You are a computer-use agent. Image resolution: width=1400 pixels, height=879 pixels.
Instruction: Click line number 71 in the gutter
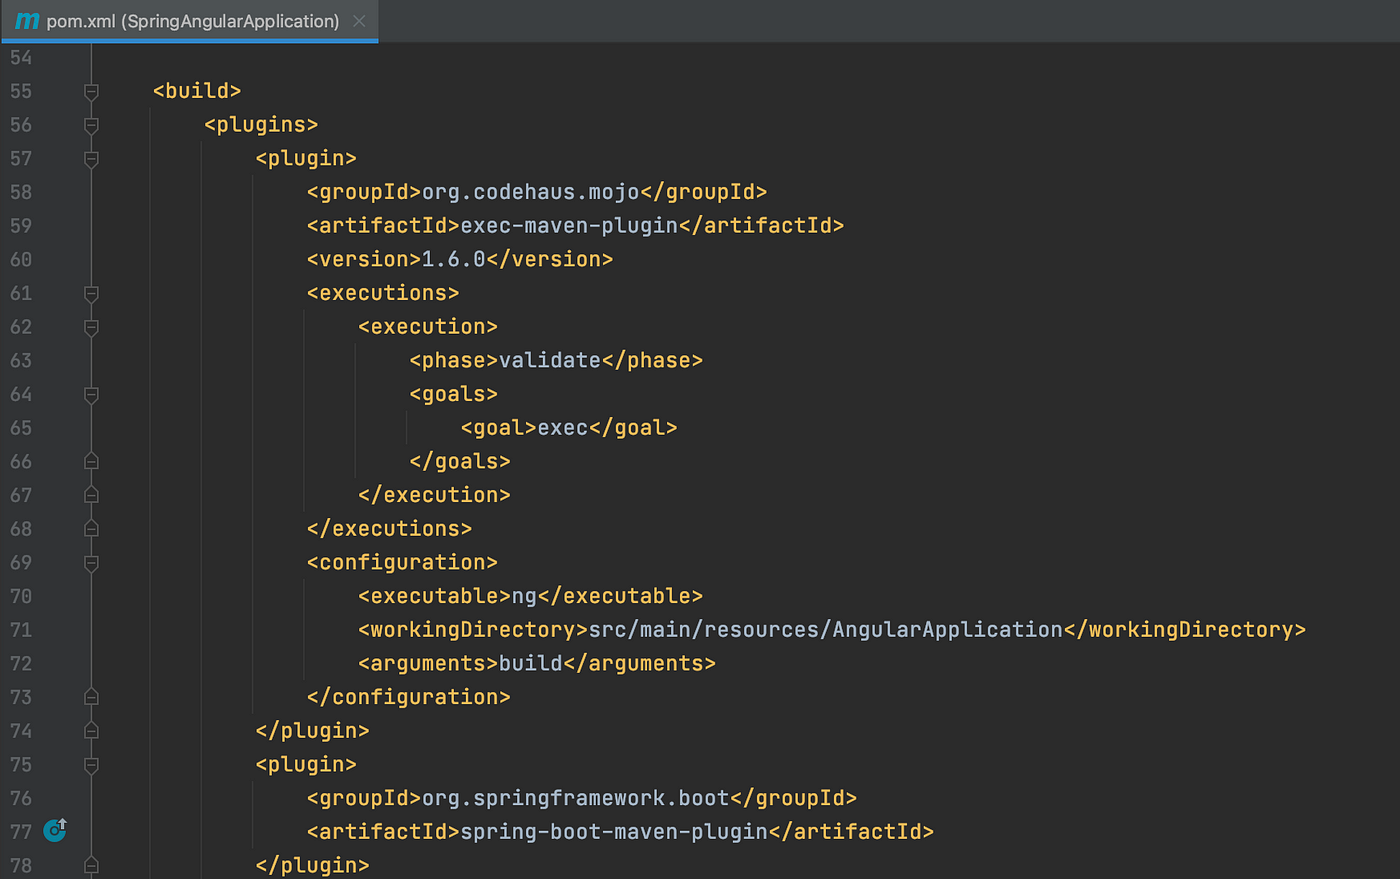[x=21, y=630]
